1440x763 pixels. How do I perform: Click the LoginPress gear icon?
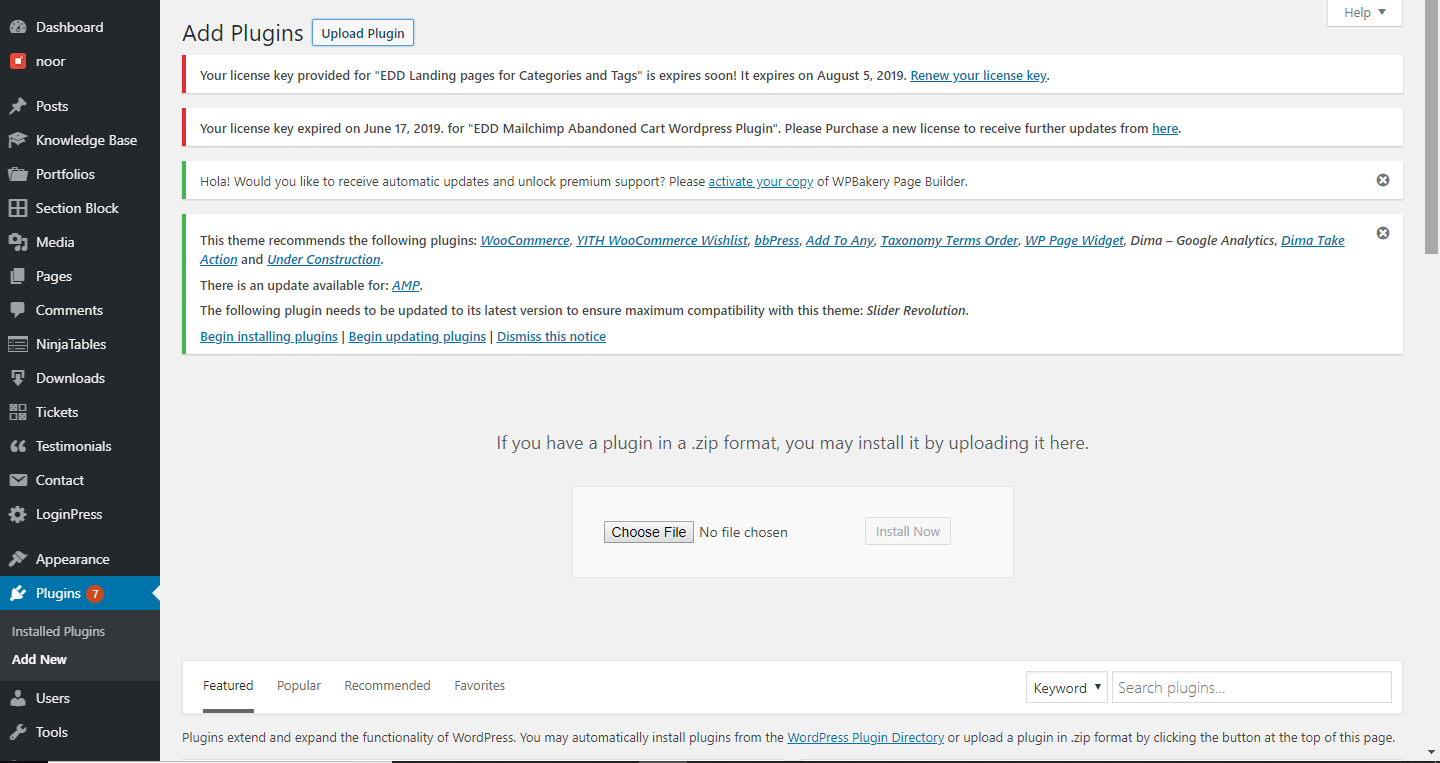coord(17,514)
